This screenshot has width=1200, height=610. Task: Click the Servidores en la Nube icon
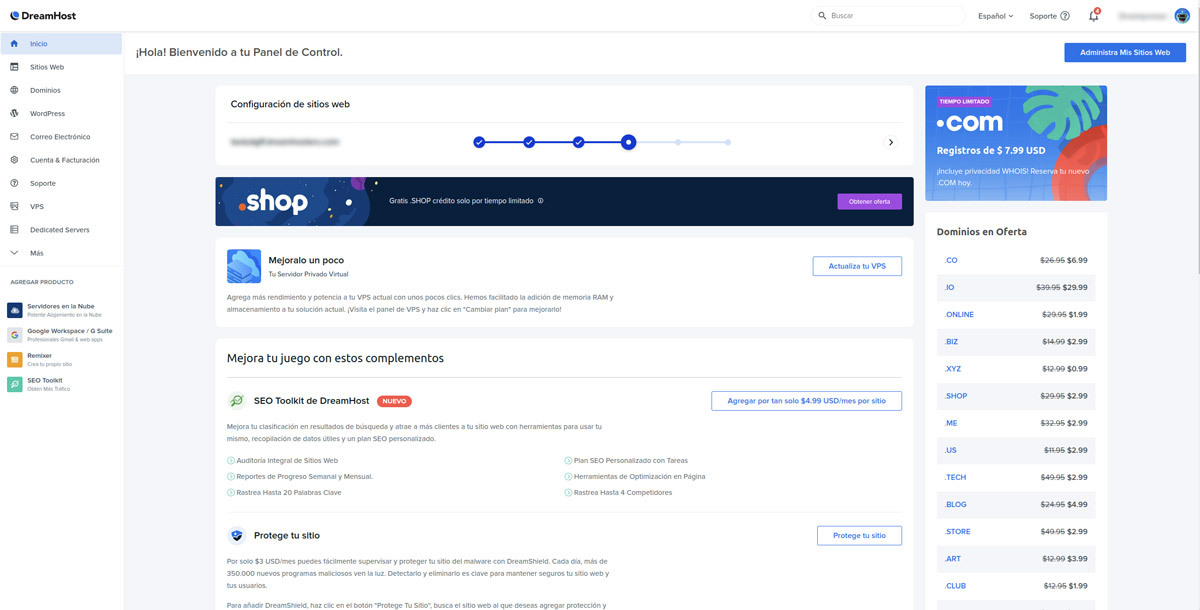point(15,310)
